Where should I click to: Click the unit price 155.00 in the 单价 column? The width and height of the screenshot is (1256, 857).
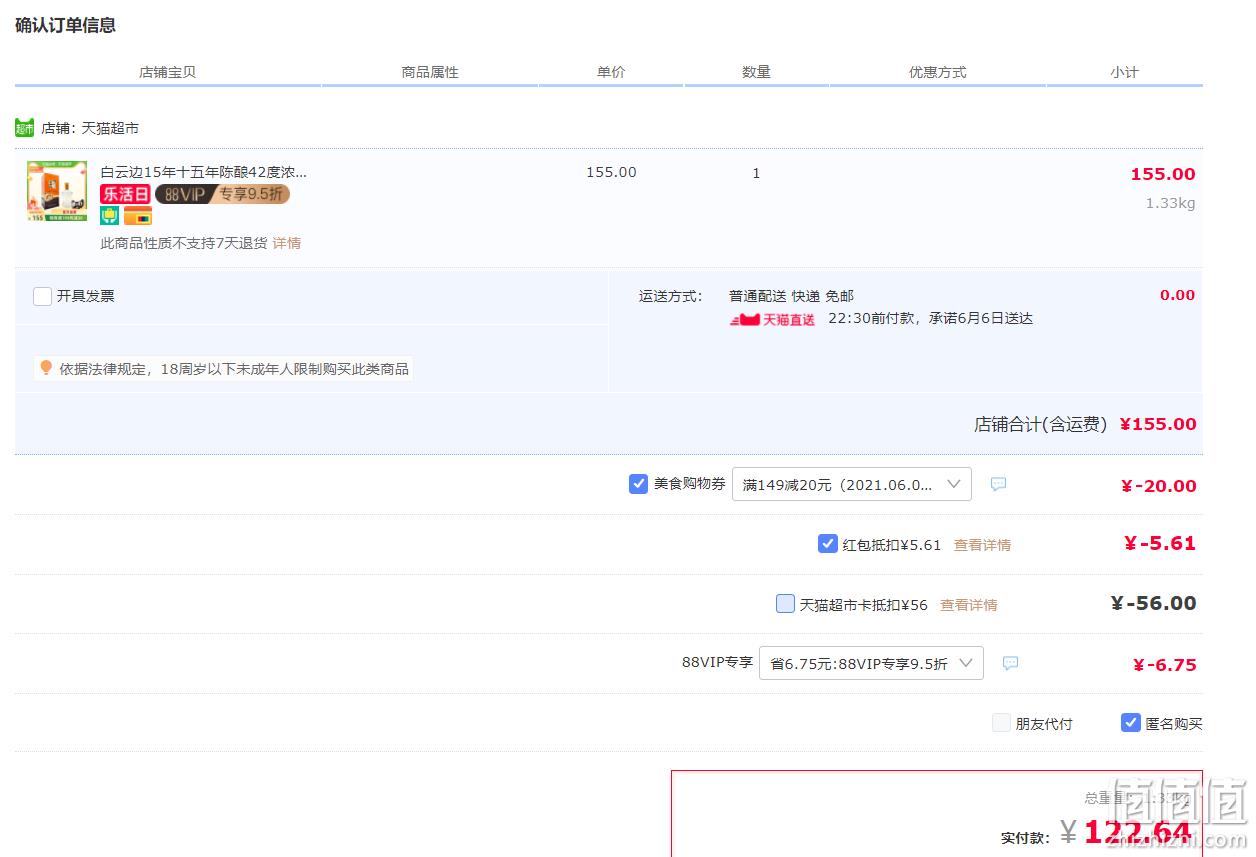611,172
